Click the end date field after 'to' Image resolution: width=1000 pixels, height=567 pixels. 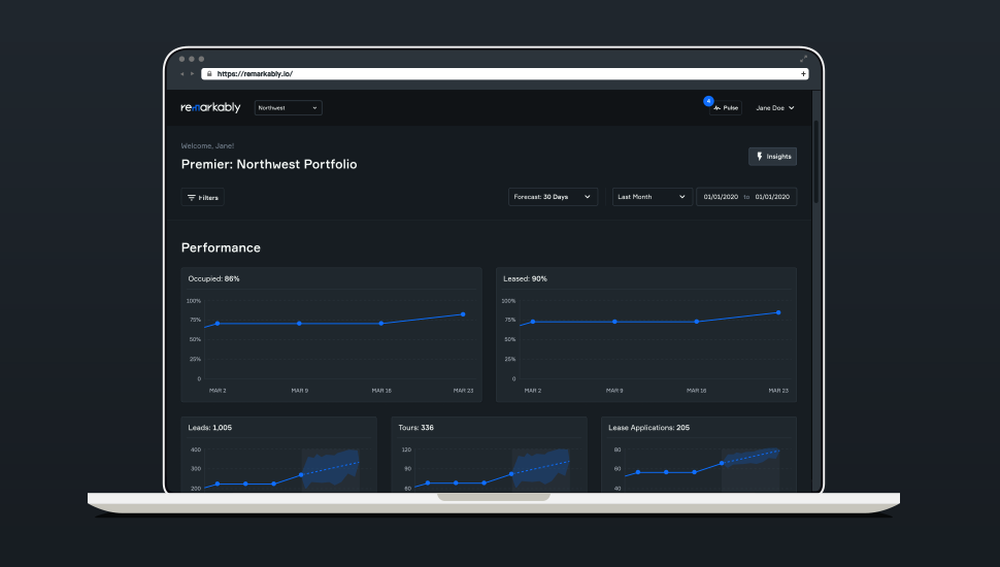(x=772, y=196)
